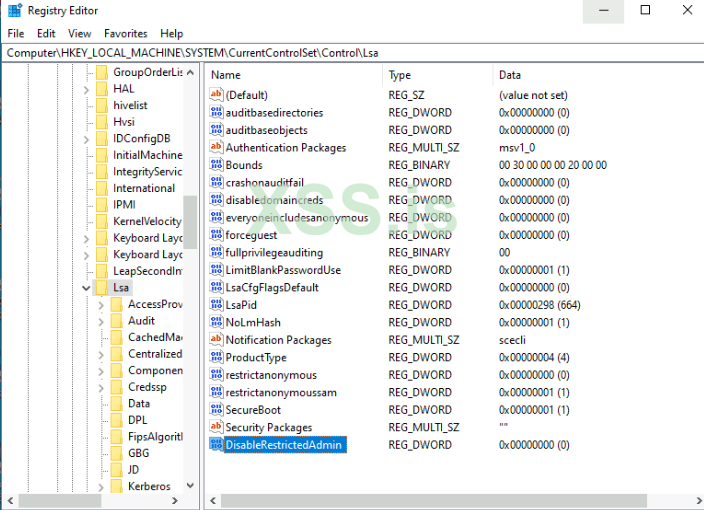Click the disabledomaincreds value icon

coord(216,199)
